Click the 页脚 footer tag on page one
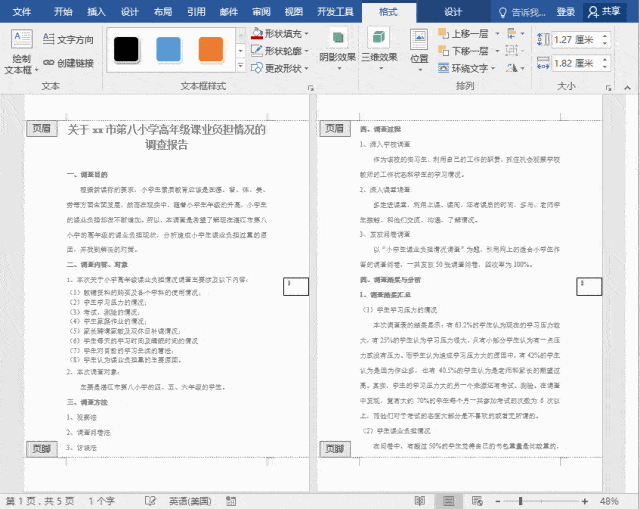Screen dimensions: 640x509 click(42, 449)
